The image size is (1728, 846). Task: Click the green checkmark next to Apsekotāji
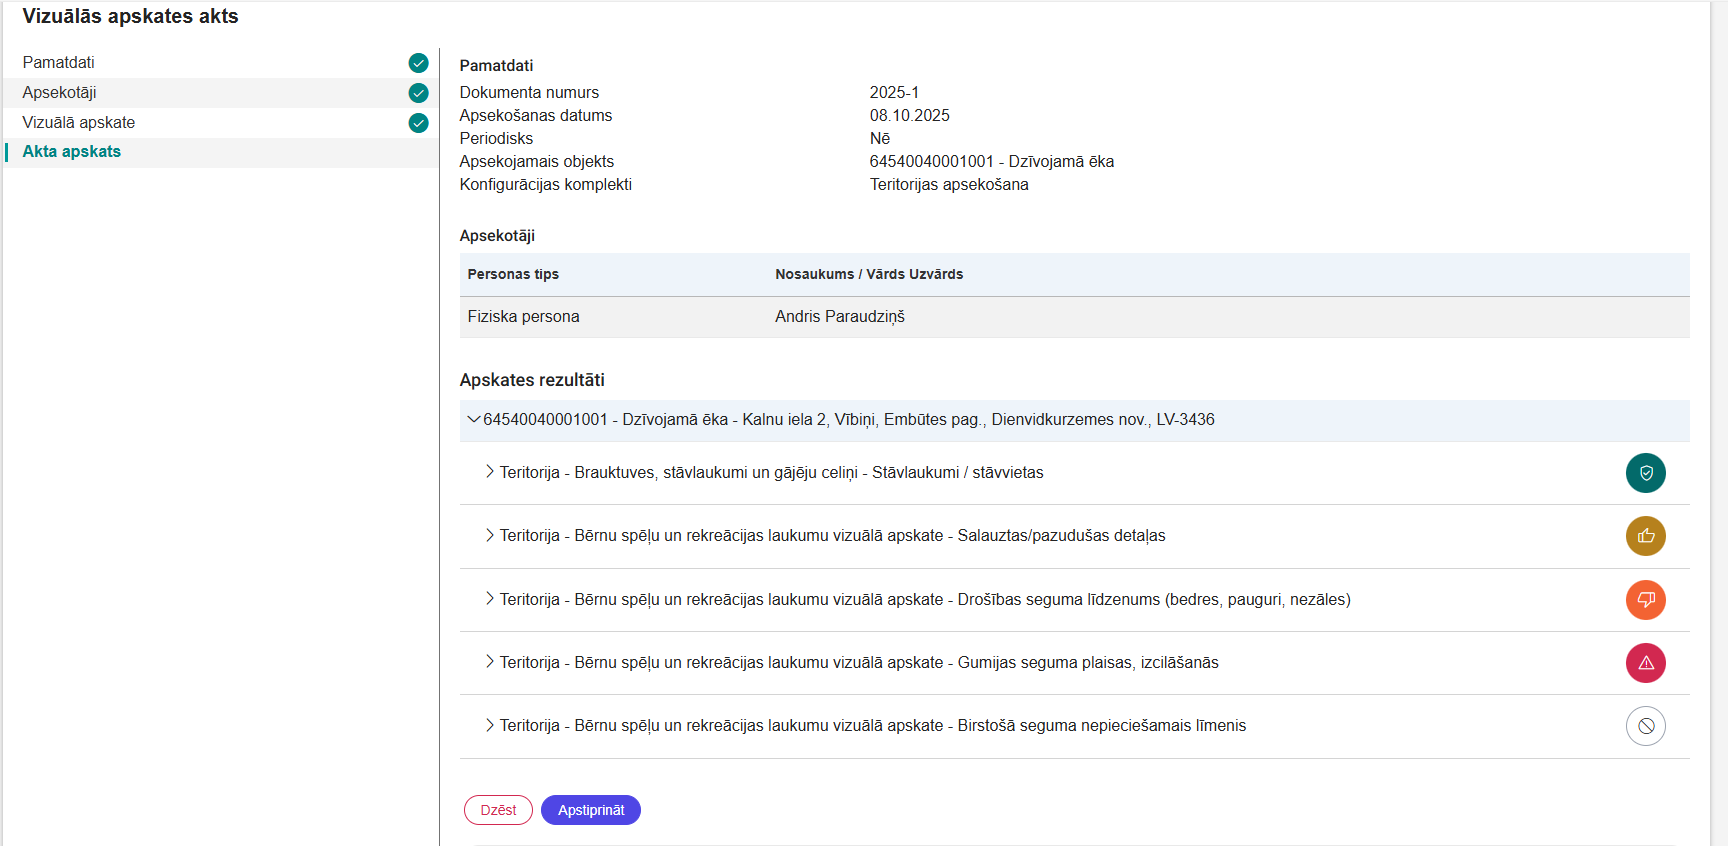pos(418,93)
